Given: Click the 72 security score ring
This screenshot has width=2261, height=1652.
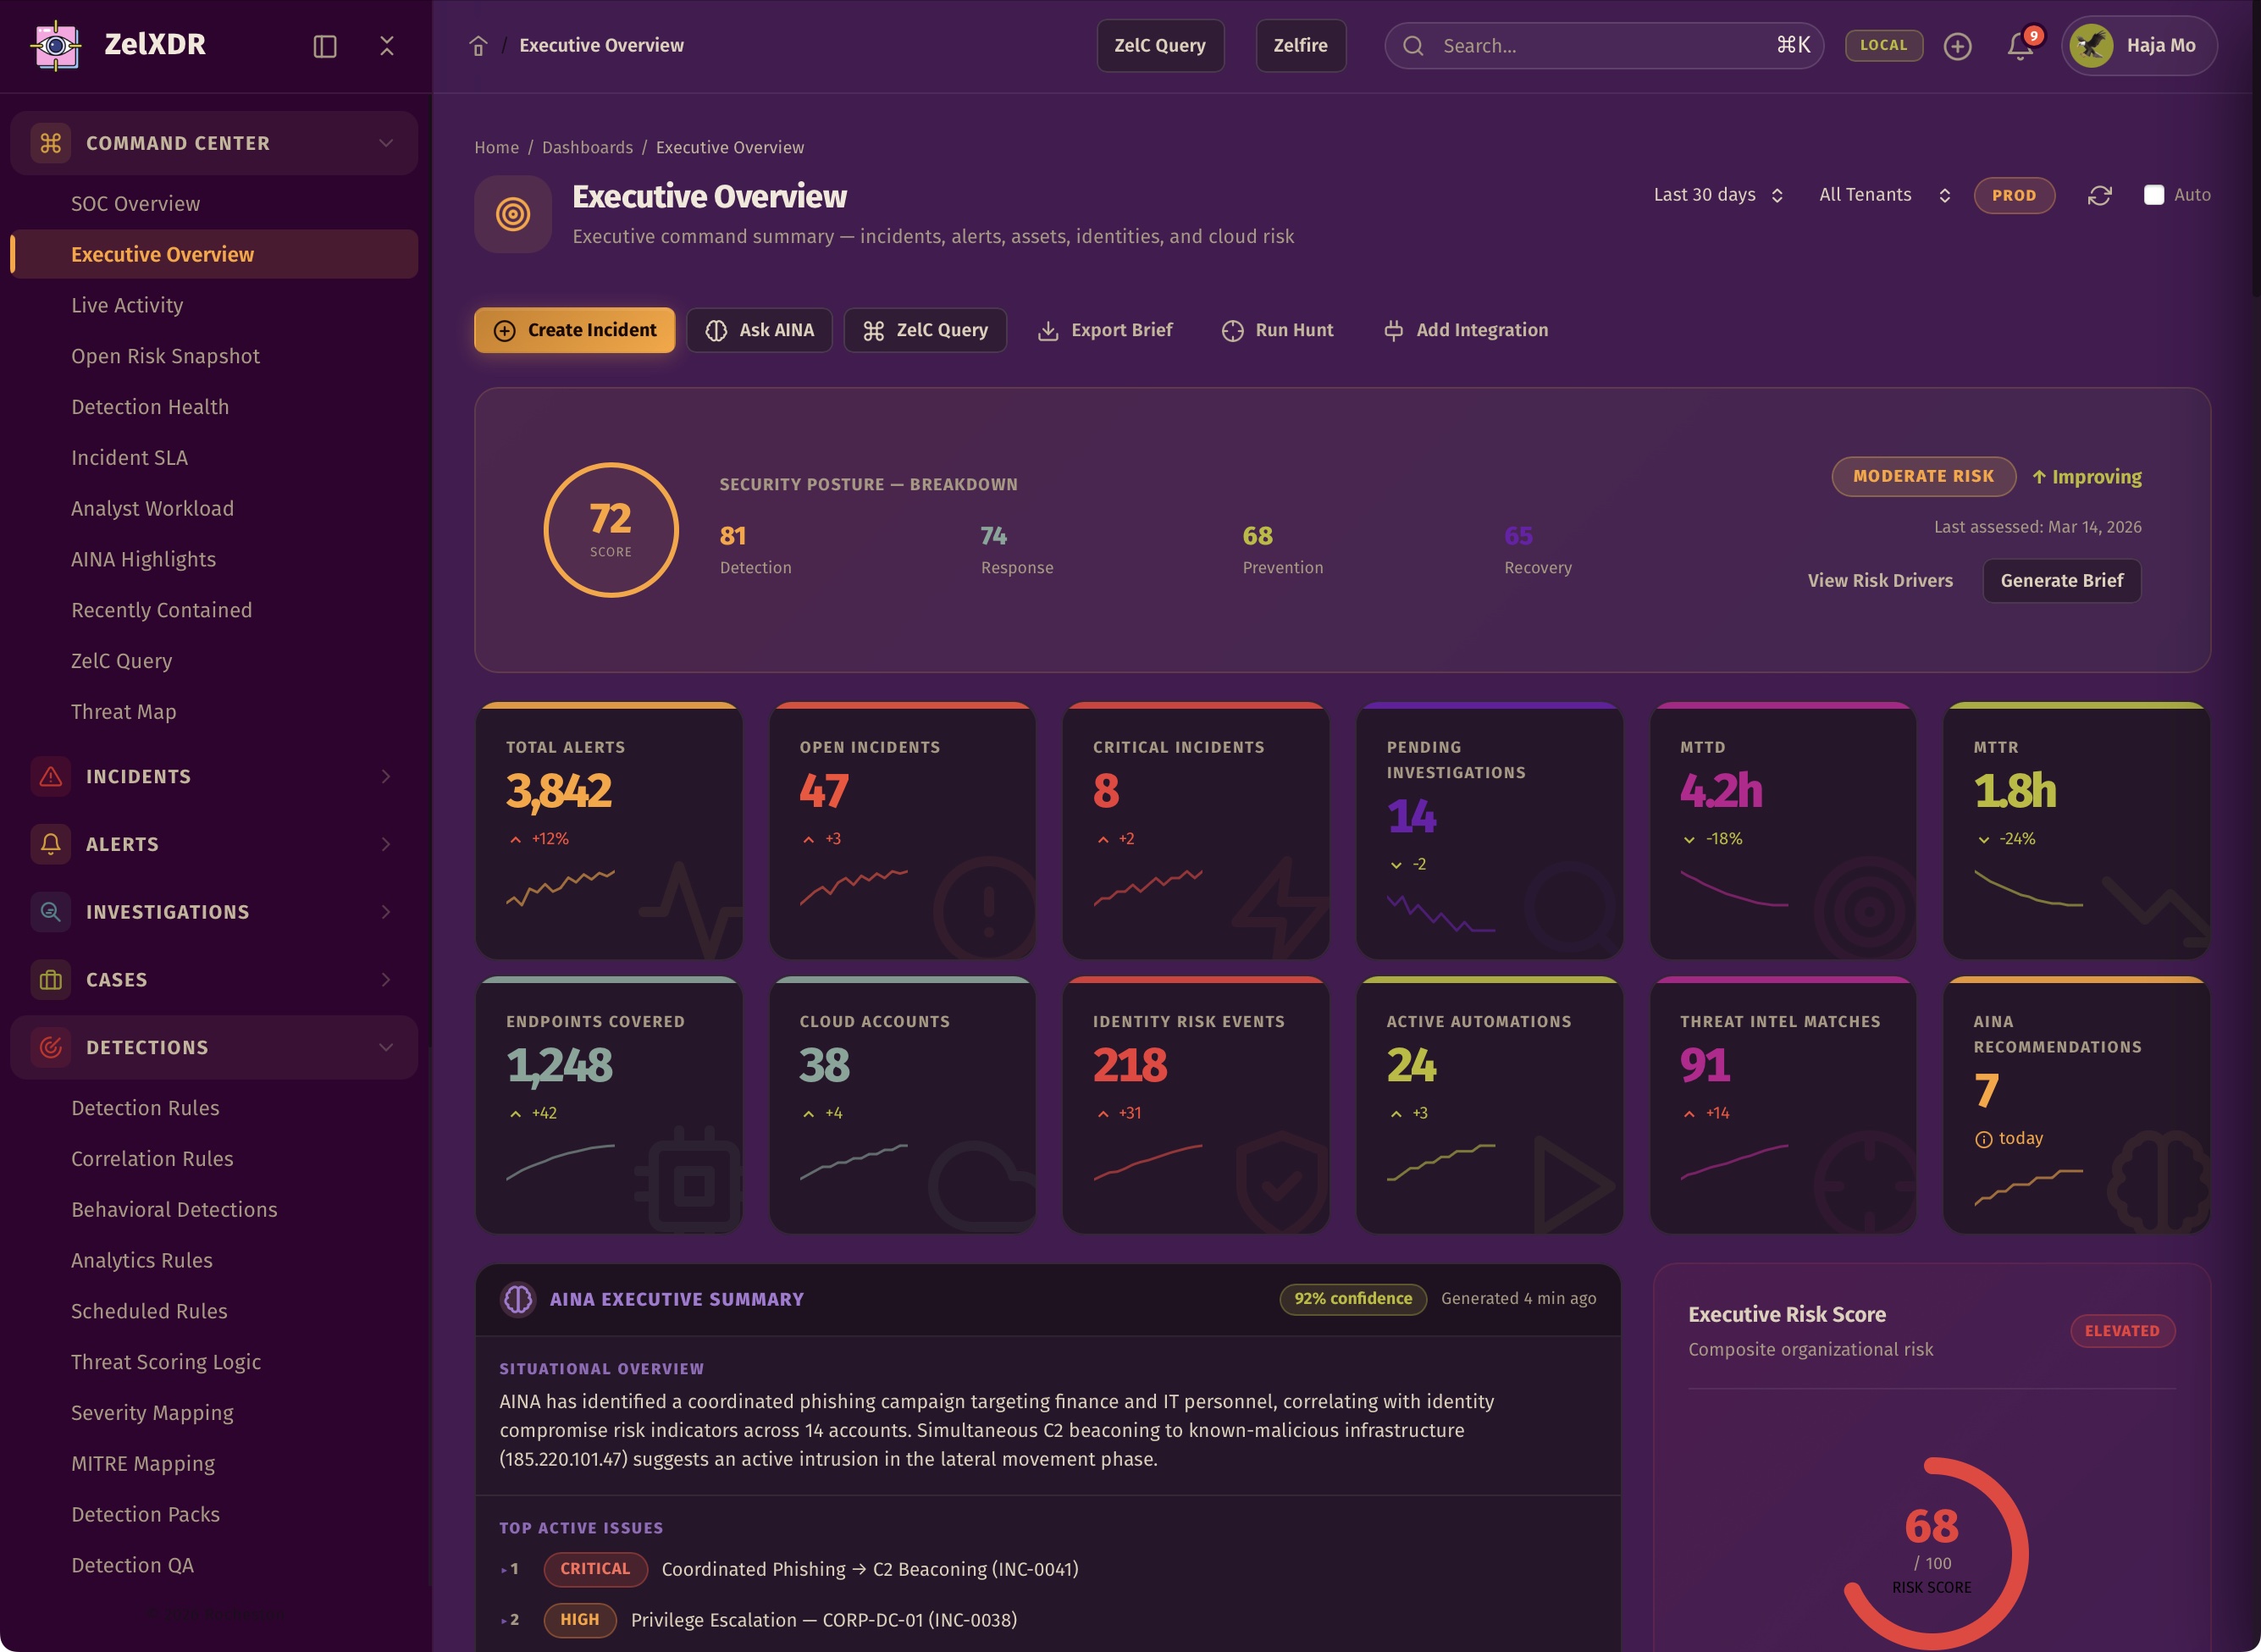Looking at the screenshot, I should [x=610, y=530].
